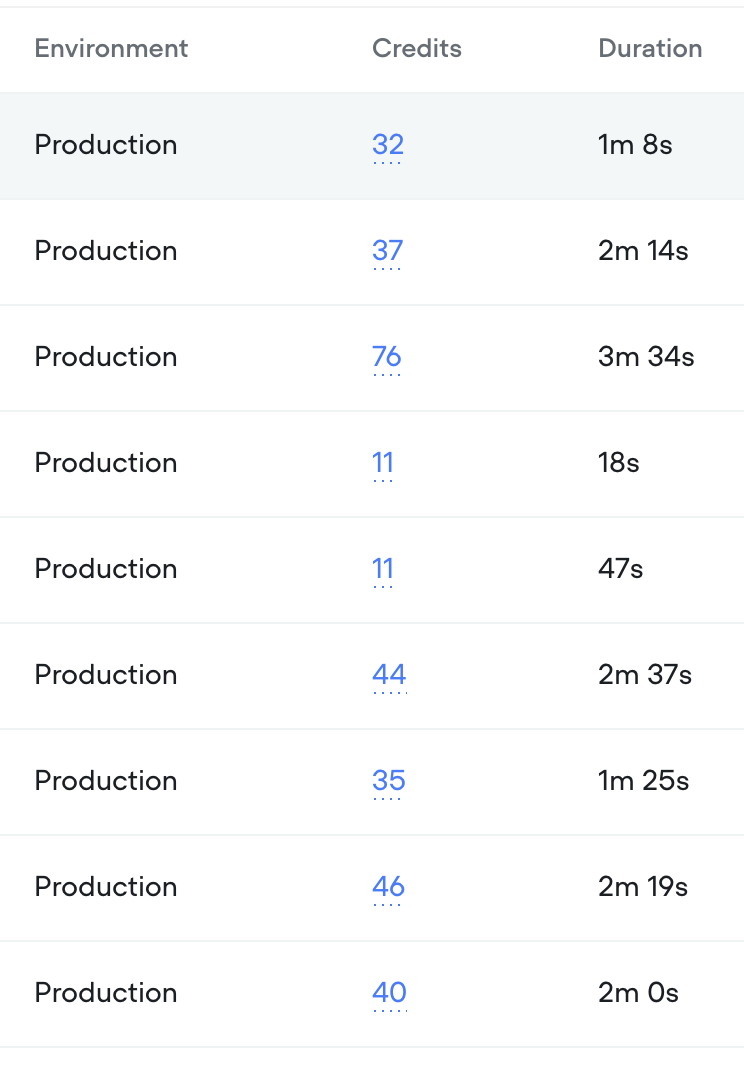Select the 2m 0s duration cell
This screenshot has width=744, height=1080.
point(638,993)
